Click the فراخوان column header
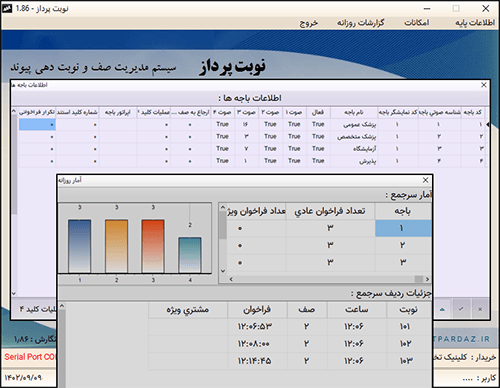This screenshot has width=500, height=388. click(x=257, y=310)
